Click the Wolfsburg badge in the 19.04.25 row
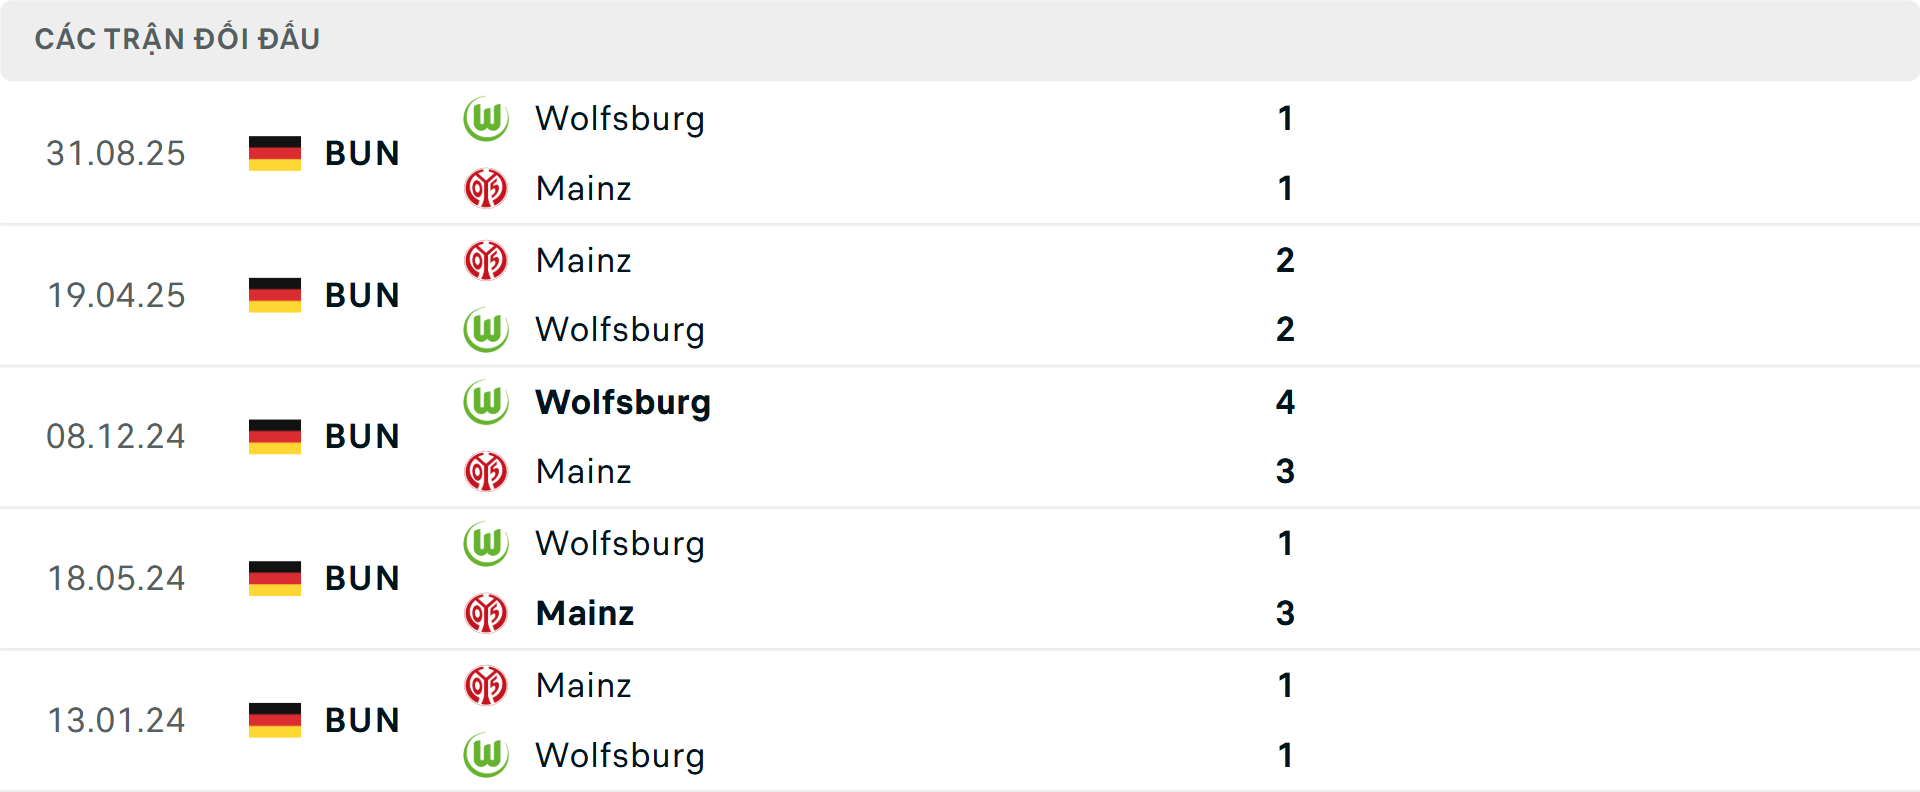 click(x=487, y=330)
